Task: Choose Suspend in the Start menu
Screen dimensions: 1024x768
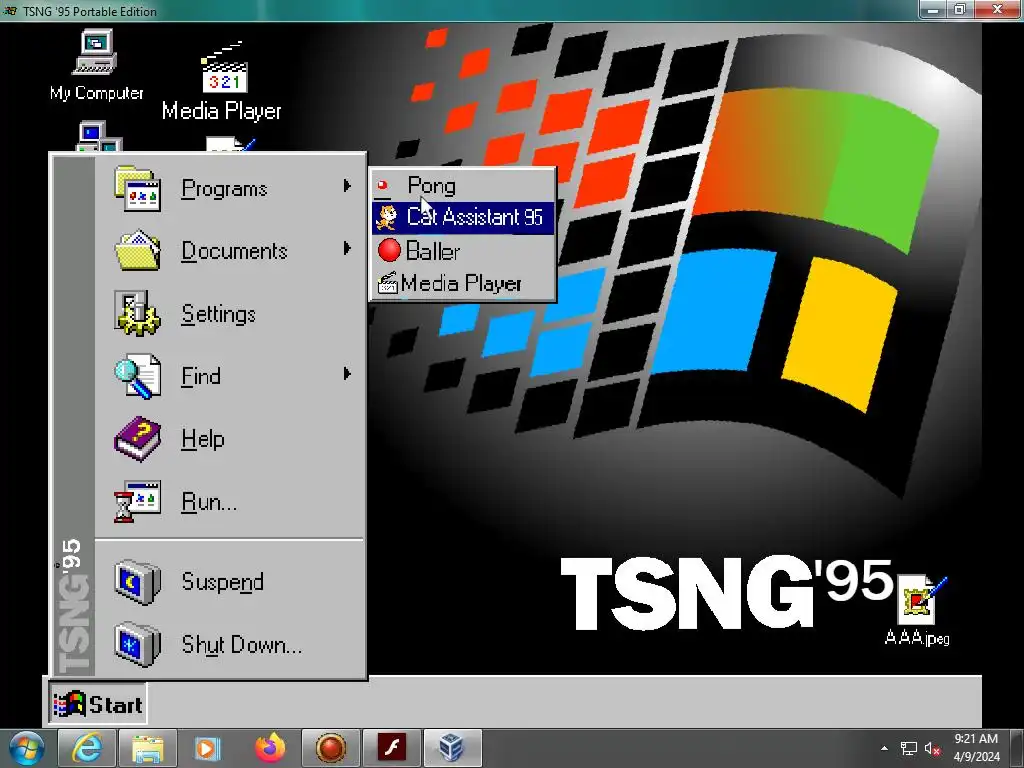Action: [231, 581]
